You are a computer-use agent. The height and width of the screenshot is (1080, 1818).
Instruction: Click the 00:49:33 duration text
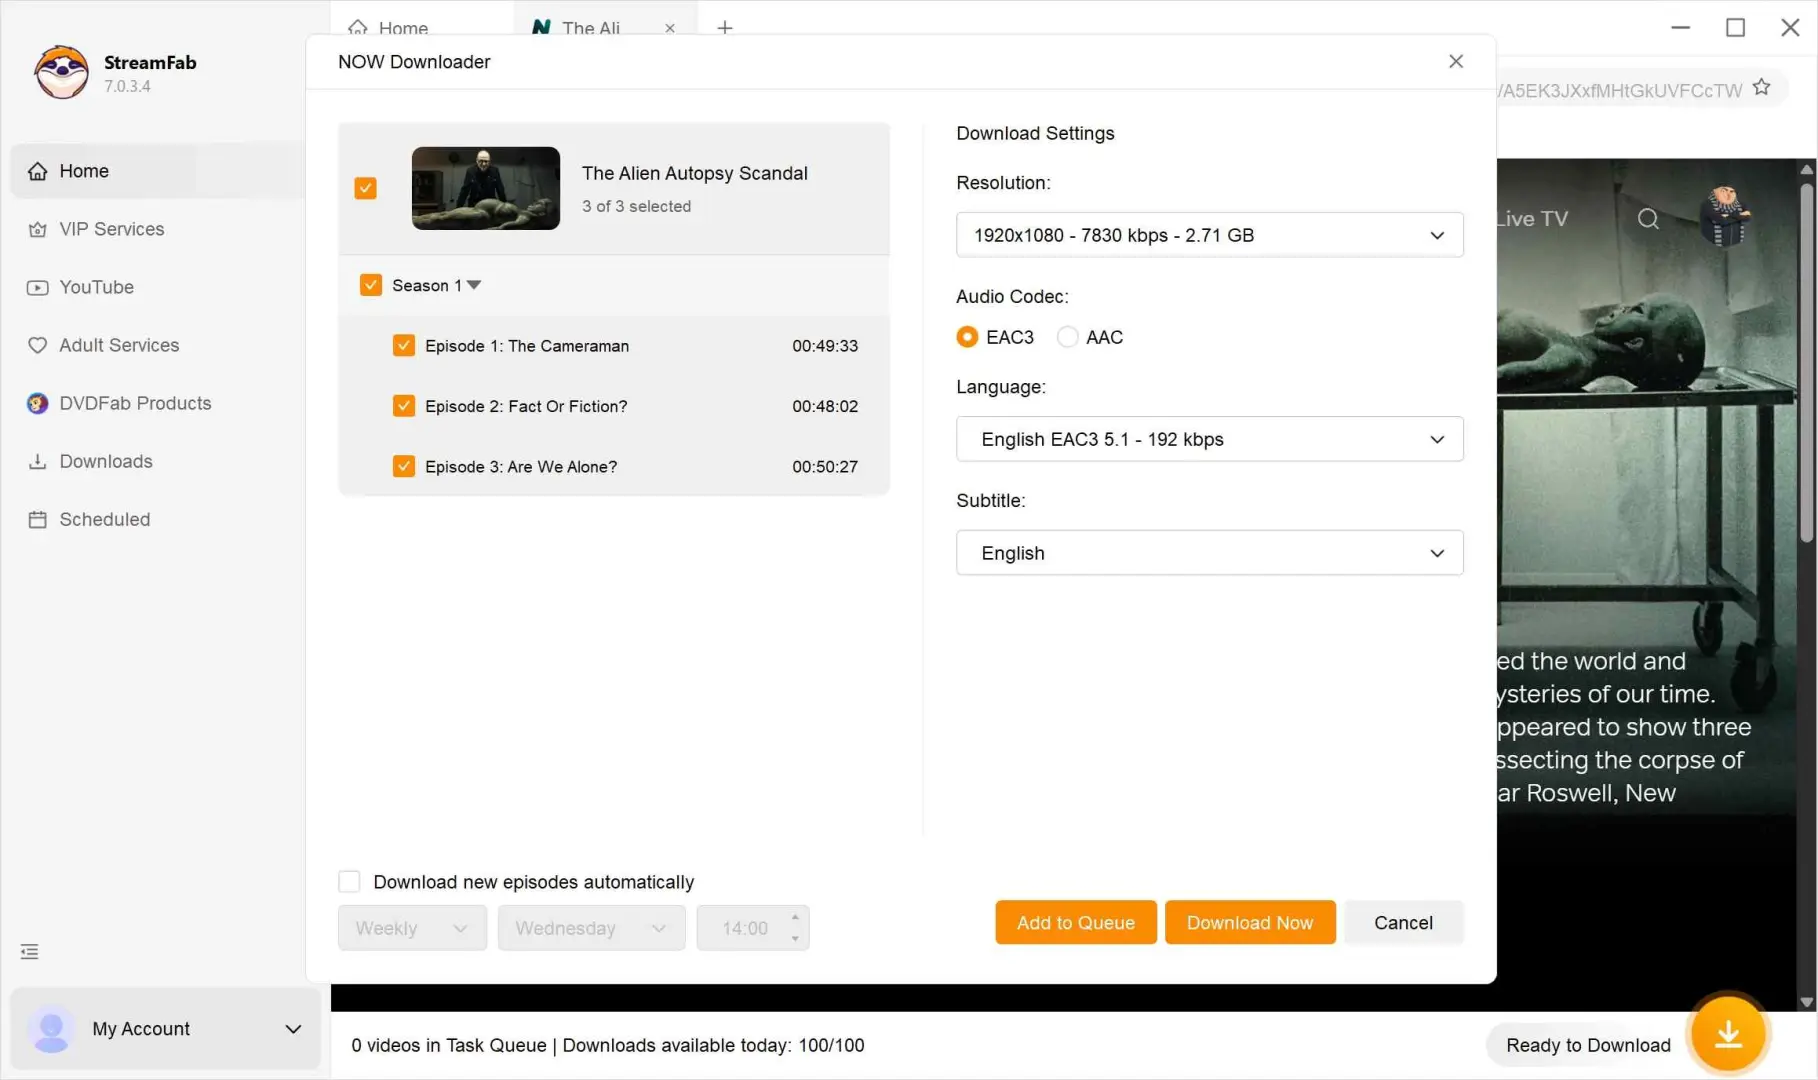click(x=825, y=346)
